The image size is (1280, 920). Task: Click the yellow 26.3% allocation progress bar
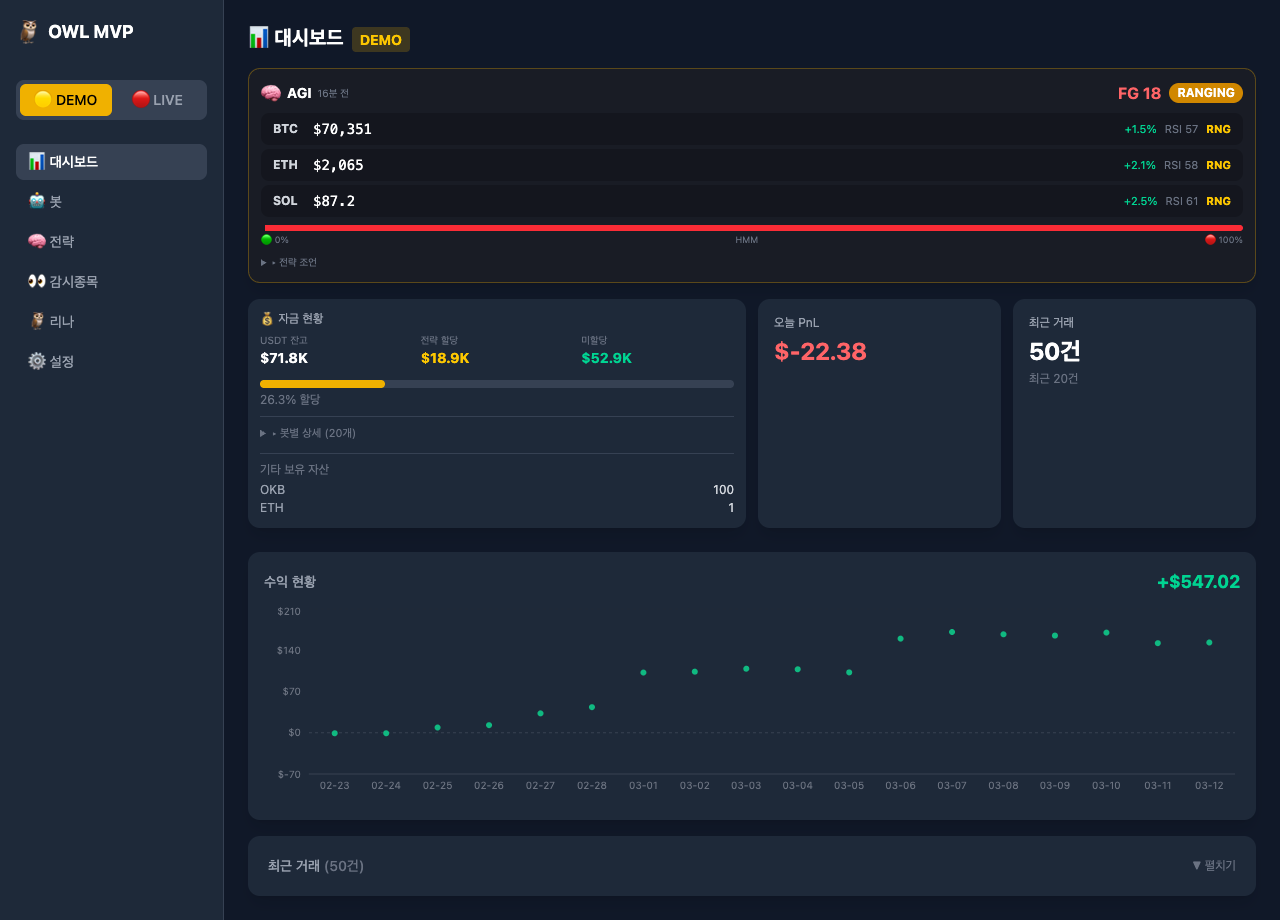322,383
